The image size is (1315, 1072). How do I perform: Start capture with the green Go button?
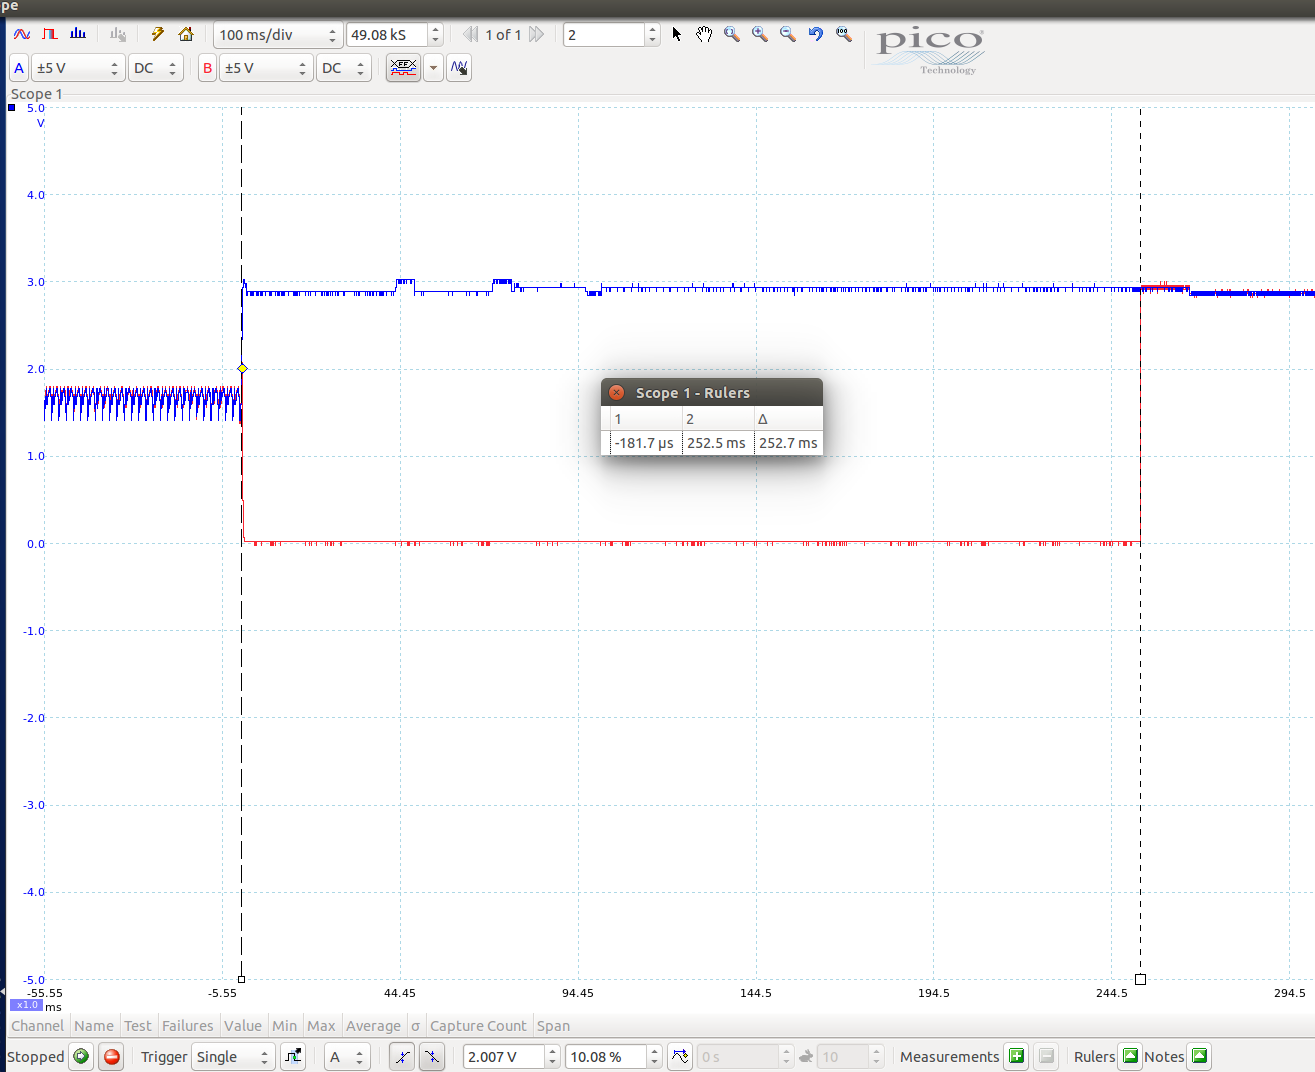tap(81, 1056)
